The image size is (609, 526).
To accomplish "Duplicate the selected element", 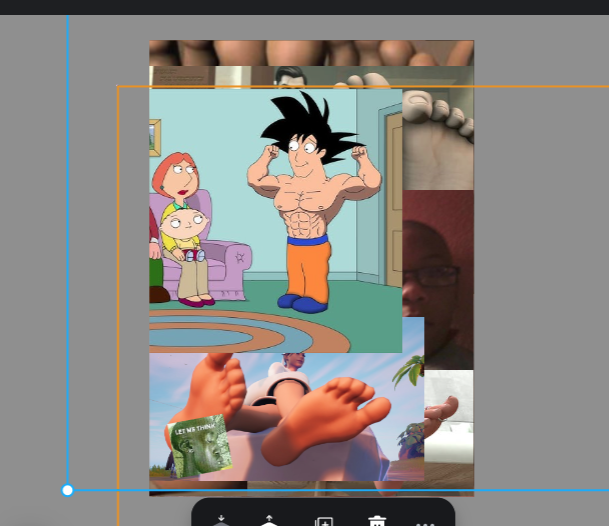I will 324,521.
